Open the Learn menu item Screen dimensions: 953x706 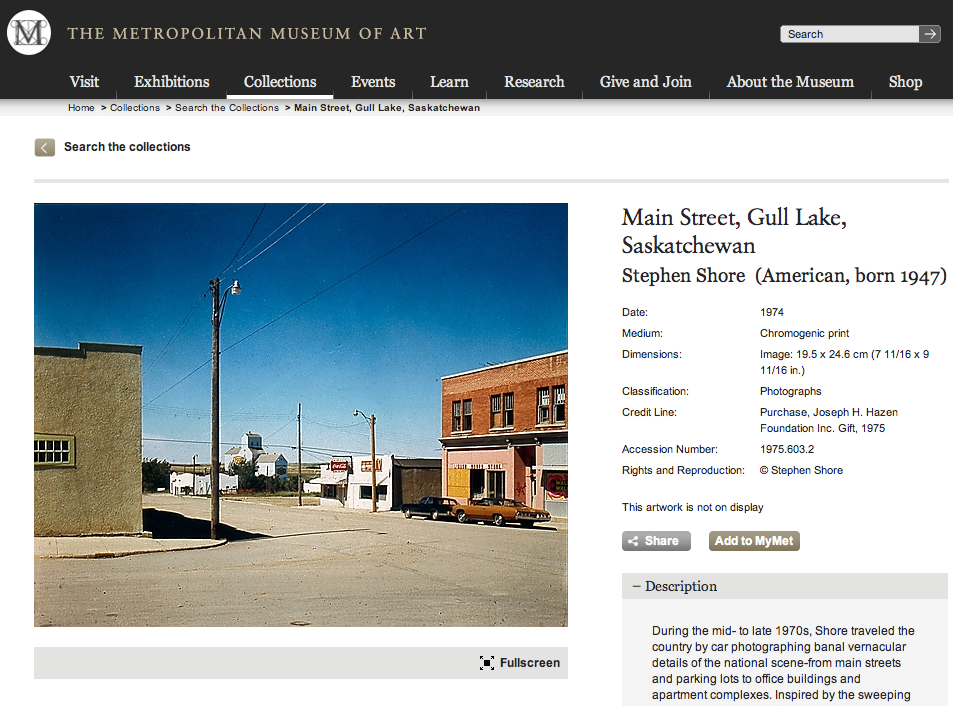(x=449, y=82)
